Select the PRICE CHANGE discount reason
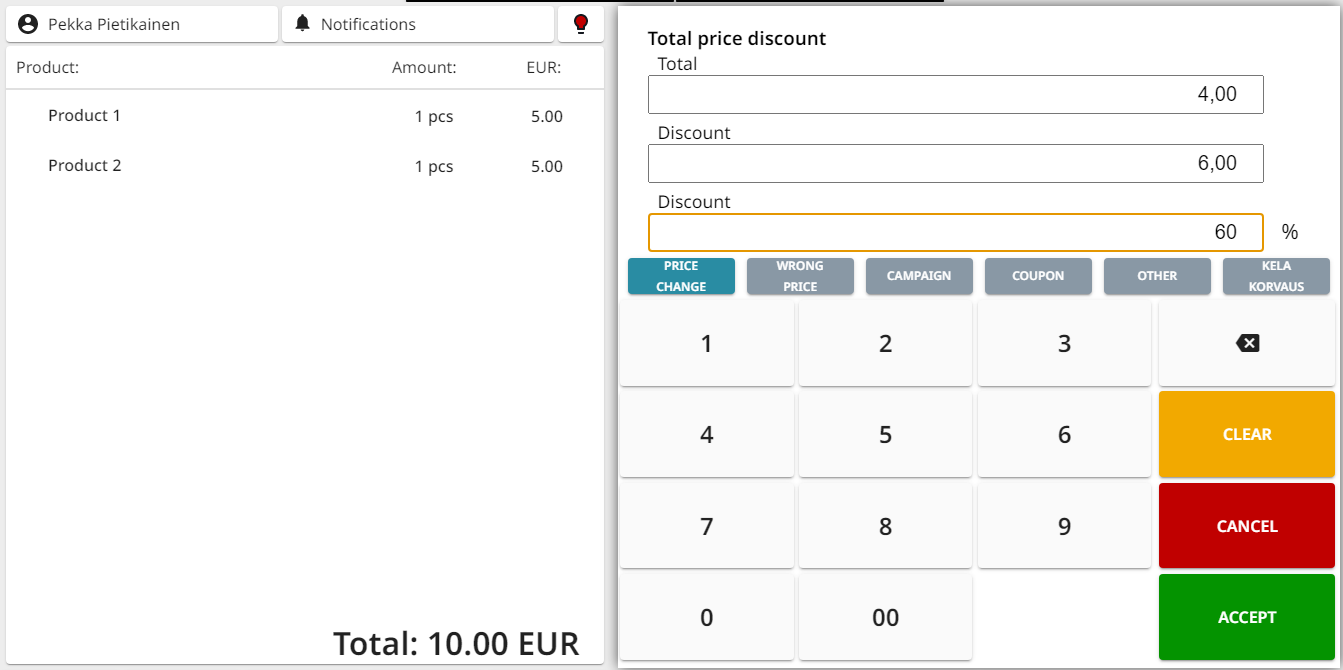 [681, 275]
